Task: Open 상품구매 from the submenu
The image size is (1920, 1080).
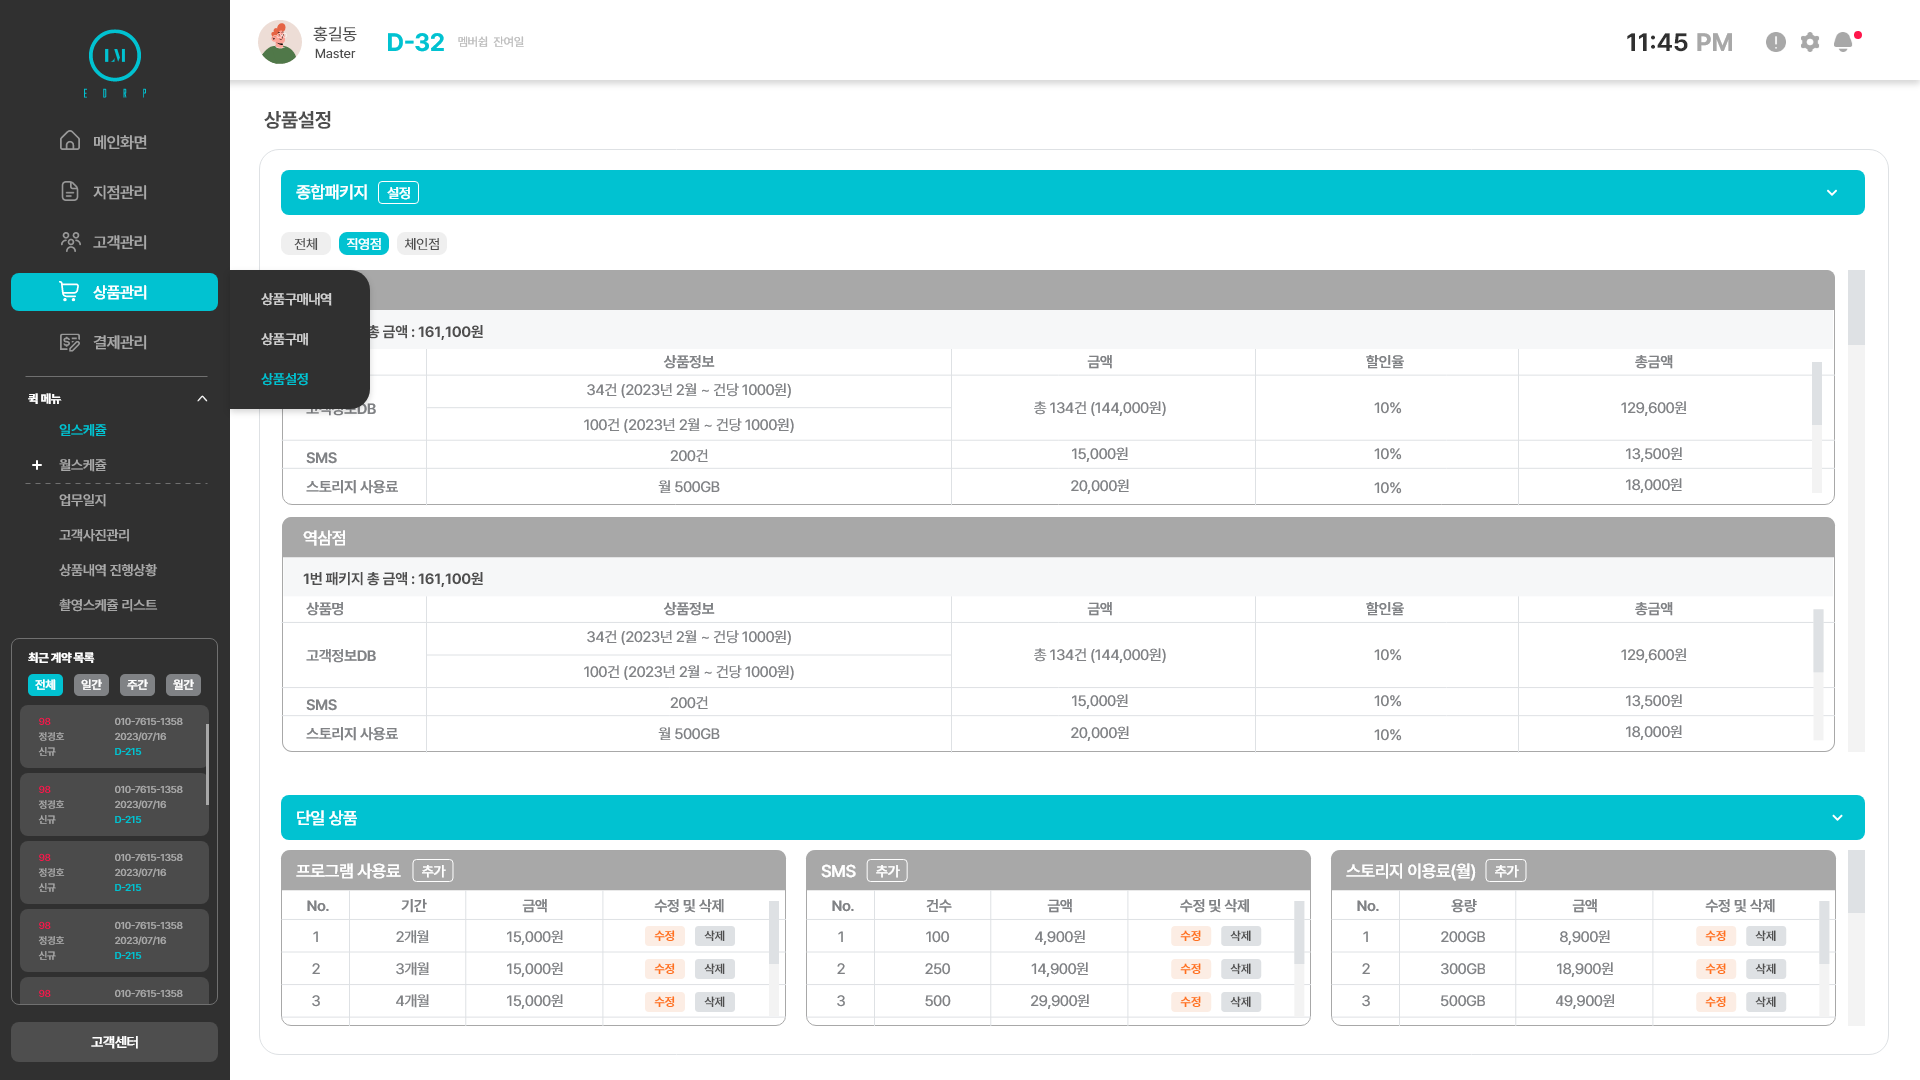Action: point(285,339)
